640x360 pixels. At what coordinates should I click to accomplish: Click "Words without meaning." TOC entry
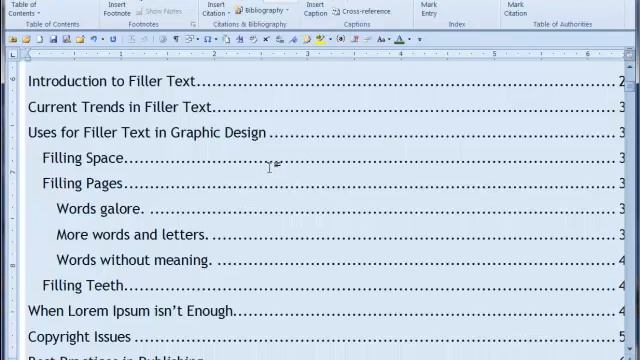point(340,260)
